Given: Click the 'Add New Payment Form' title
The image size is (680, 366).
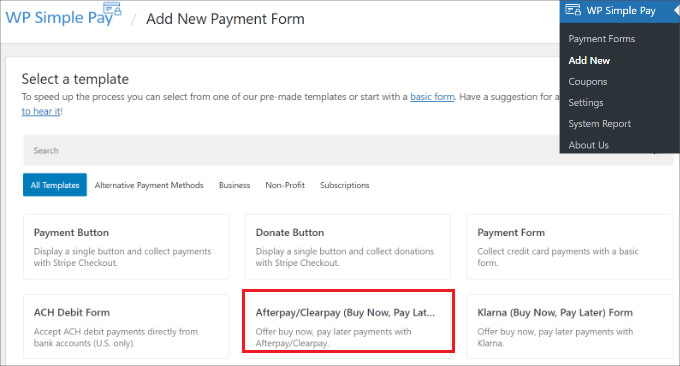Looking at the screenshot, I should coord(225,19).
